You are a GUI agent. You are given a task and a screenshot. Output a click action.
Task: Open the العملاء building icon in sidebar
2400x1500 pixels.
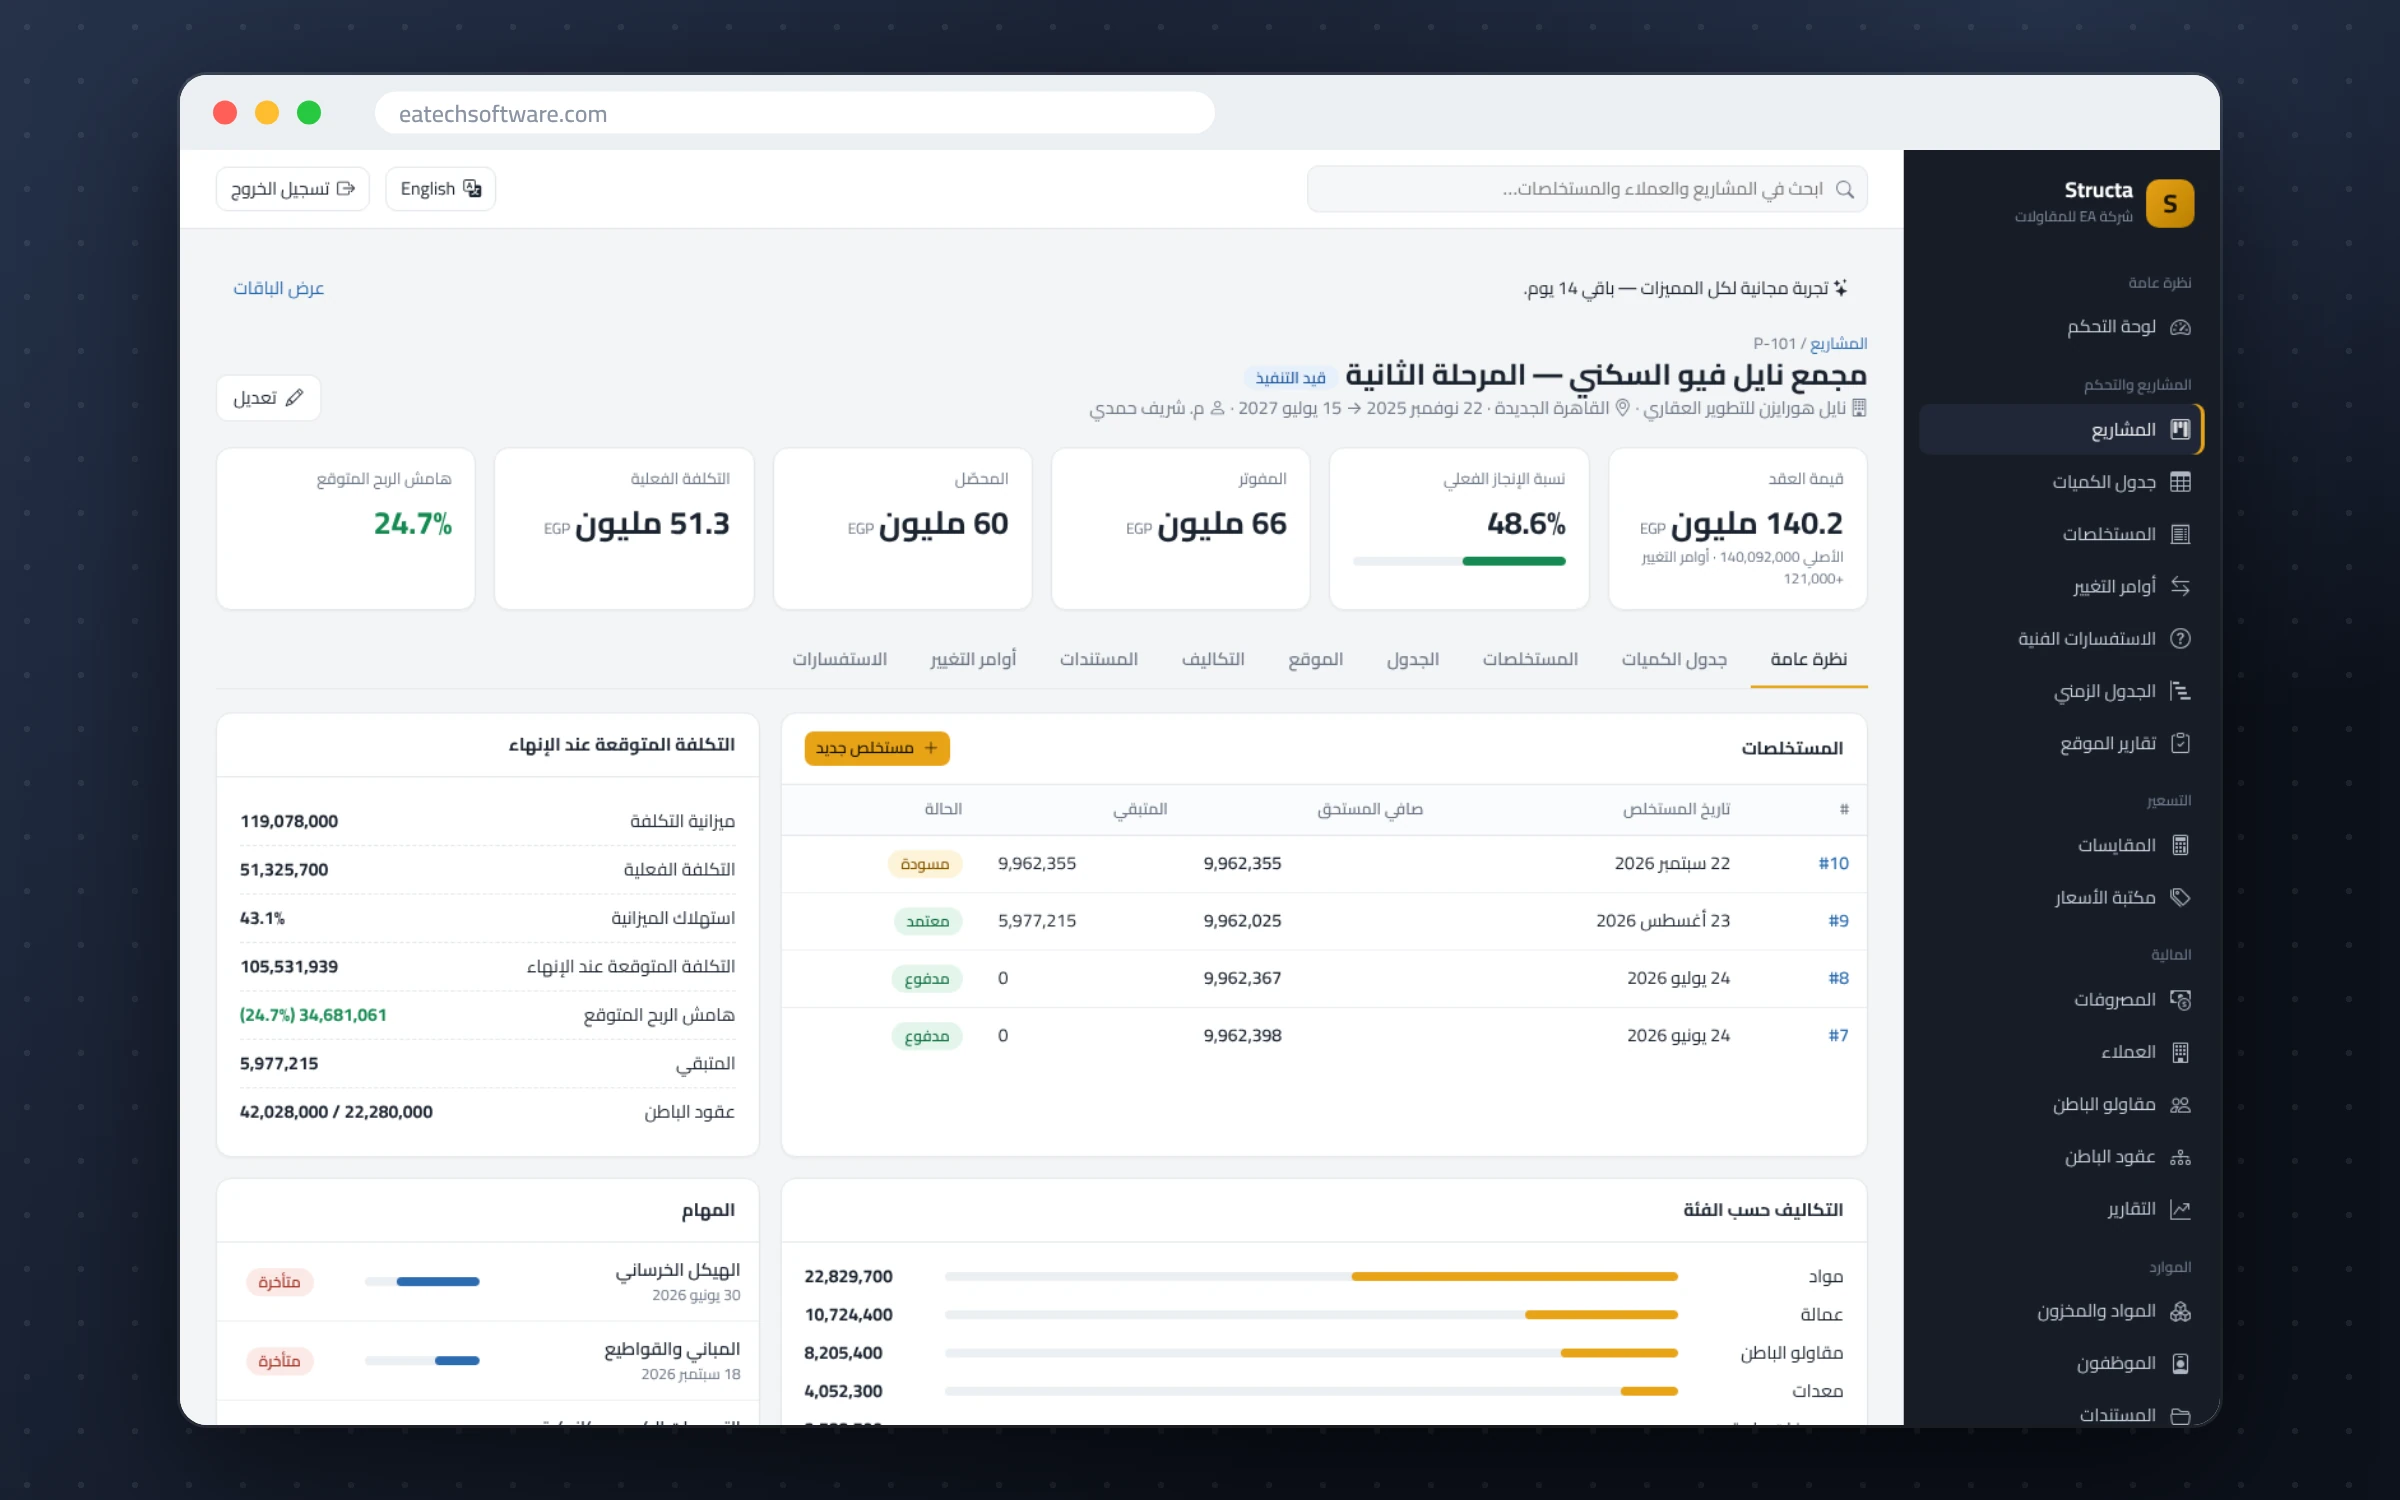(x=2180, y=1052)
